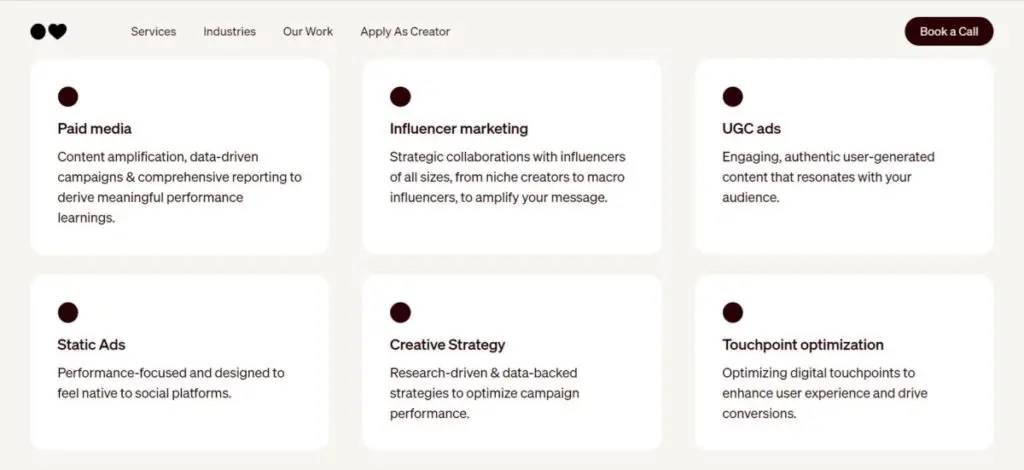Click the dot icon above Creative Strategy
The image size is (1024, 470).
pos(400,313)
